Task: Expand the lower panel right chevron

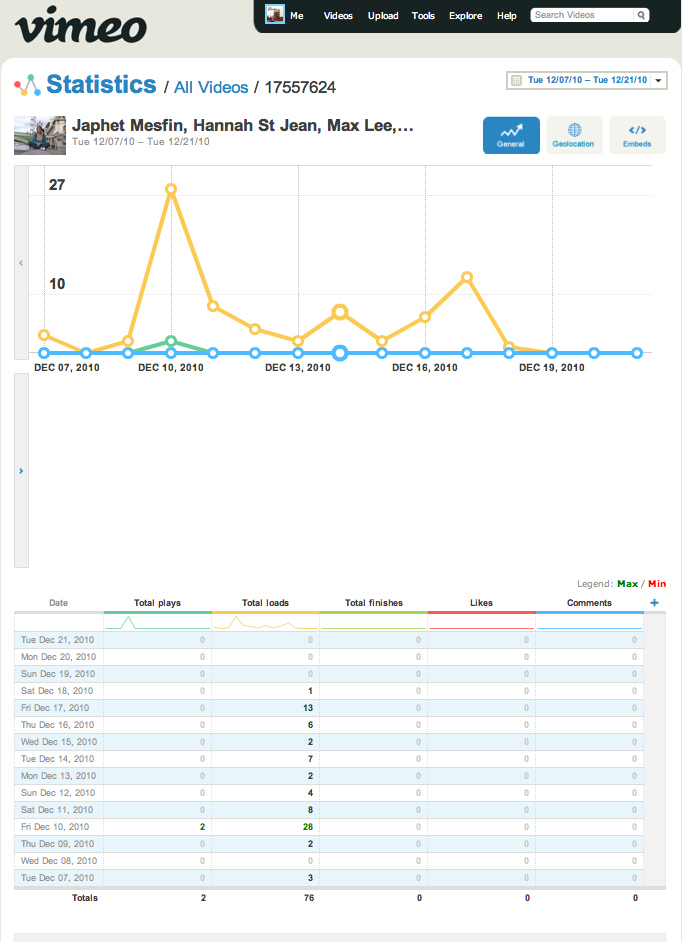Action: coord(21,470)
